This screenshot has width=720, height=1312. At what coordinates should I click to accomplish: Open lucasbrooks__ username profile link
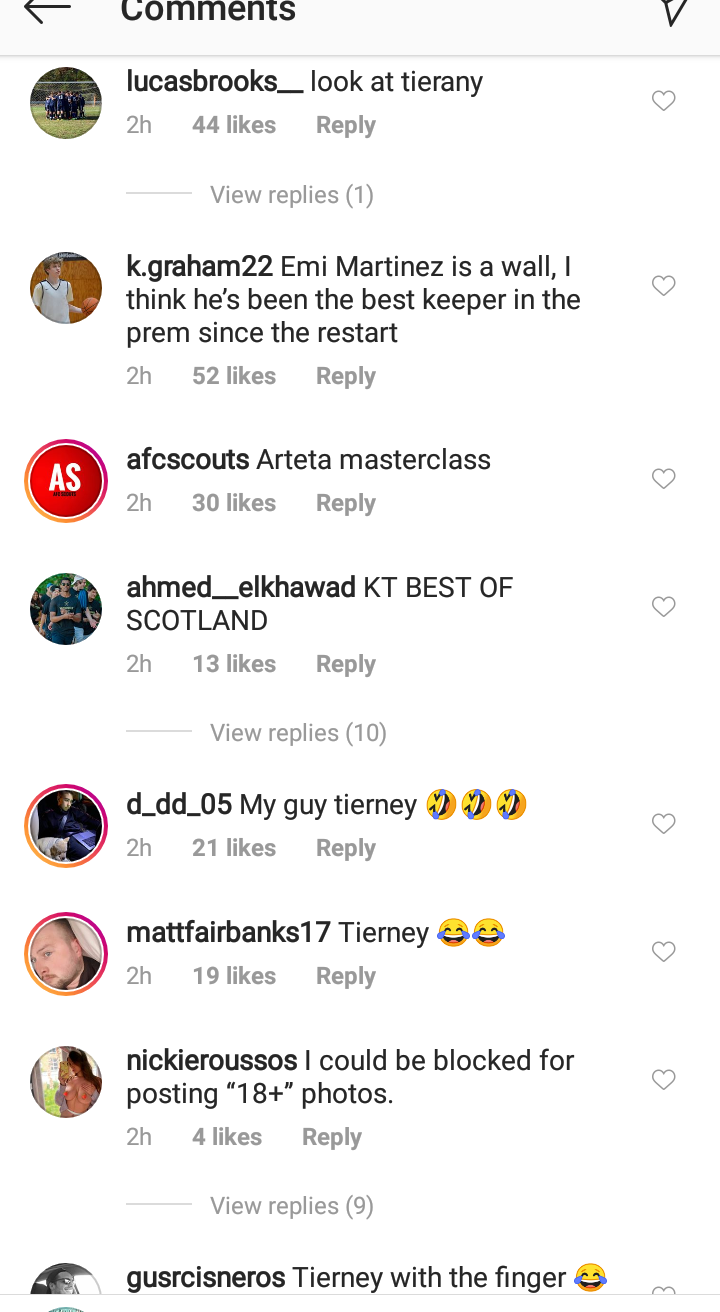coord(214,82)
